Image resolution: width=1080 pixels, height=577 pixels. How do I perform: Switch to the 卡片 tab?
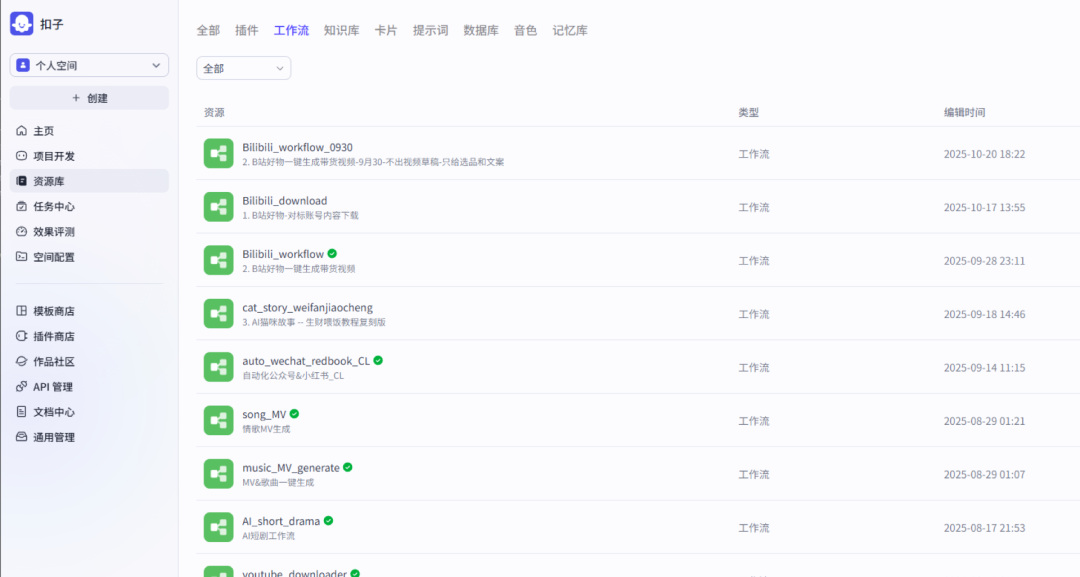tap(386, 30)
